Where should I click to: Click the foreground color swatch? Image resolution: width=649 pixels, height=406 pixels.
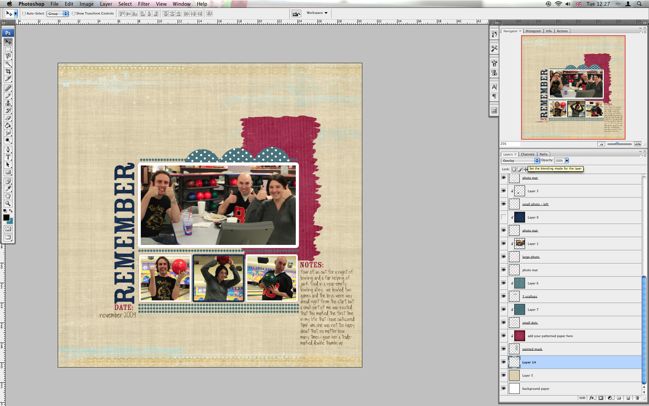pos(6,217)
